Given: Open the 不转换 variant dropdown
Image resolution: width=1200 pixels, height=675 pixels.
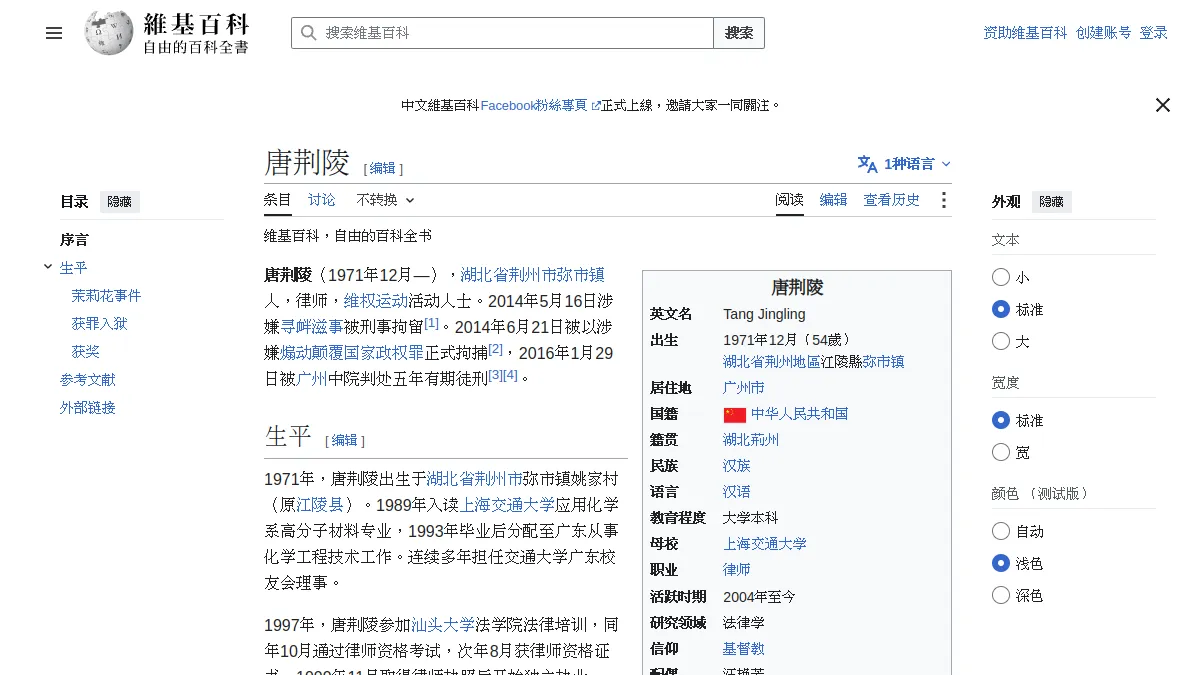Looking at the screenshot, I should pyautogui.click(x=385, y=200).
